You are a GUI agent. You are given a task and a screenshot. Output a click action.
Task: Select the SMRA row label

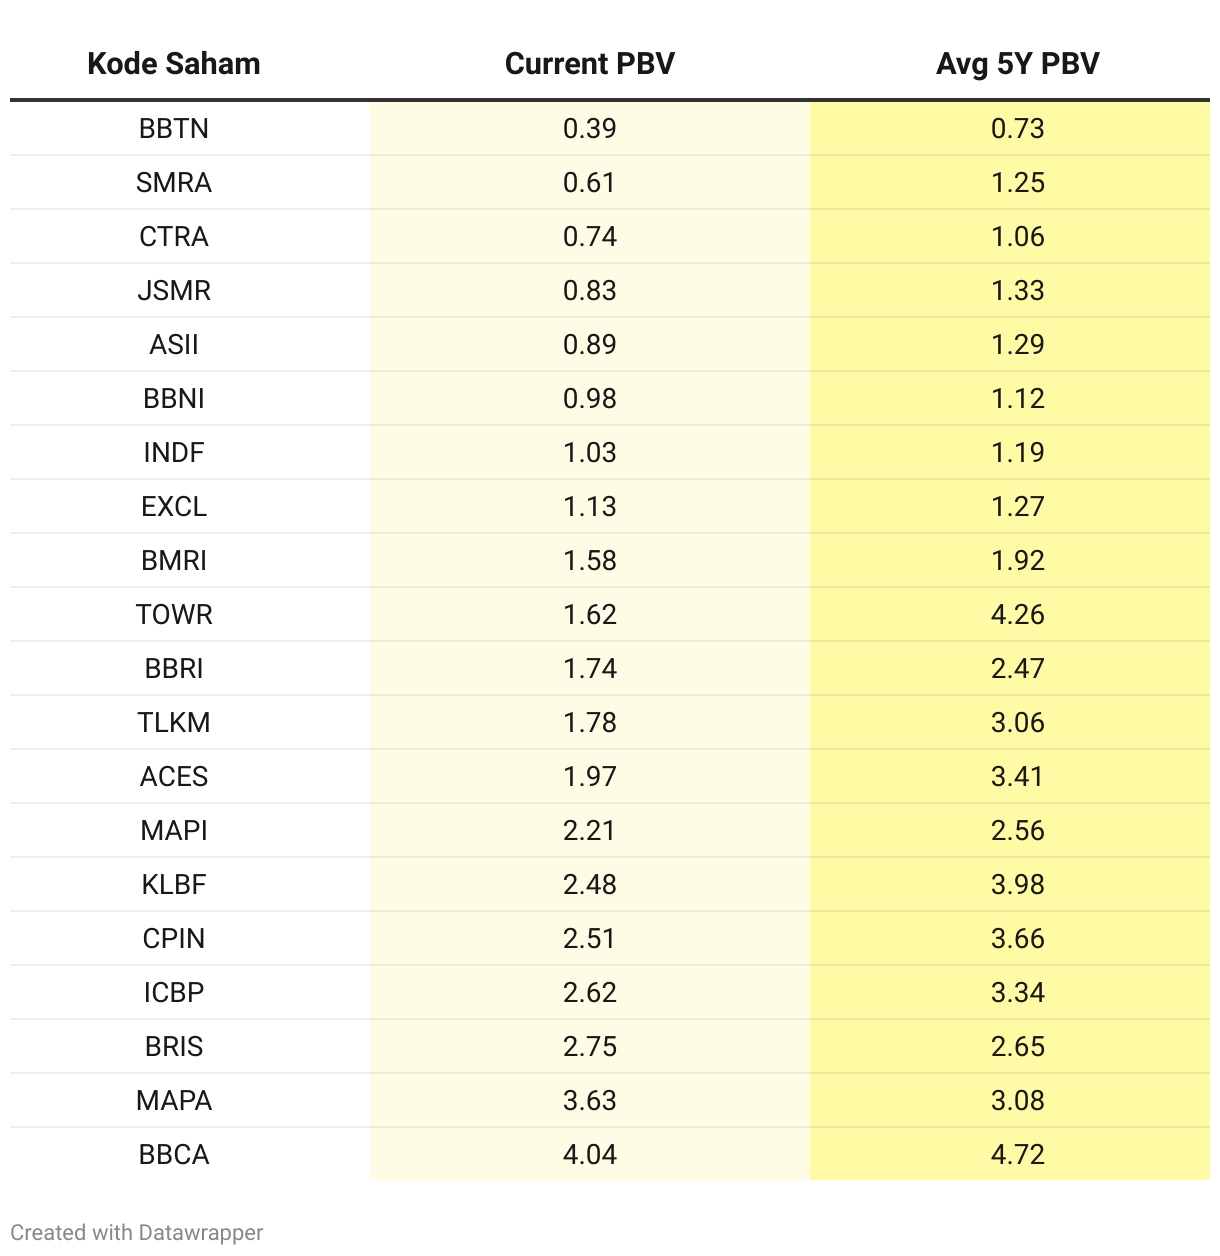[x=174, y=183]
